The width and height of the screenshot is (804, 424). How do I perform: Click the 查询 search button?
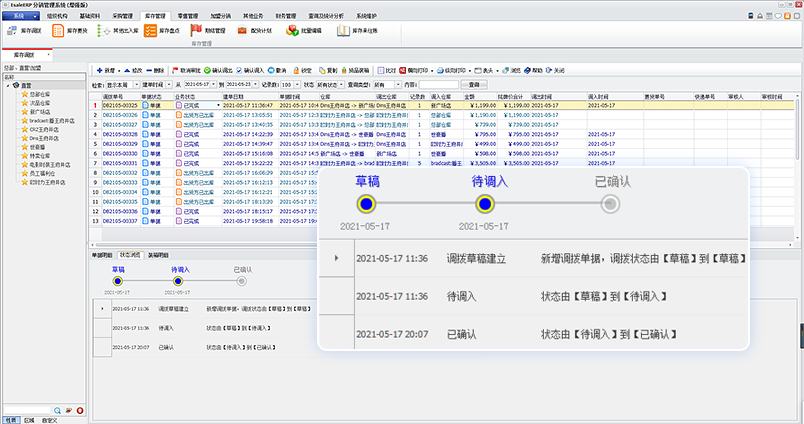[477, 86]
